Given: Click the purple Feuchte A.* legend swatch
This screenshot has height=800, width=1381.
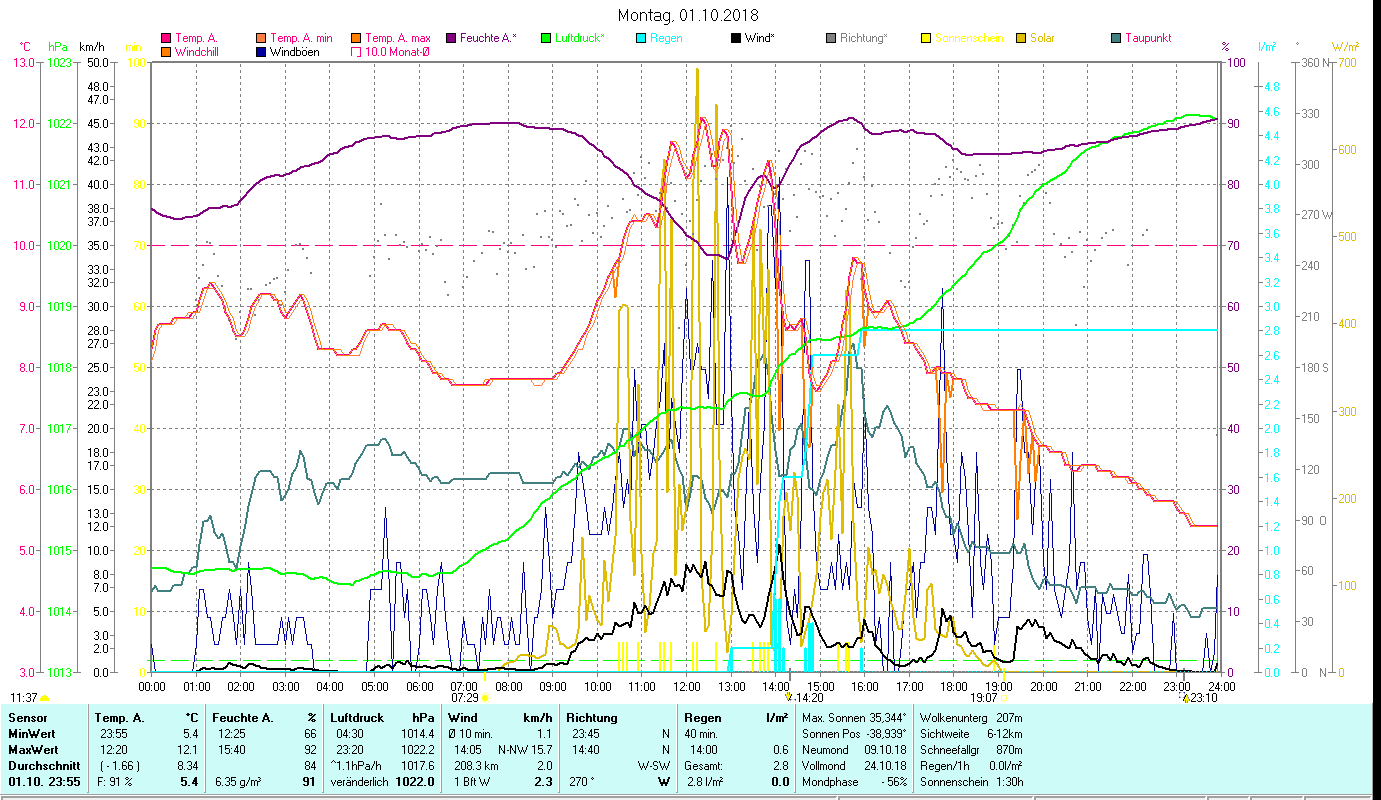Looking at the screenshot, I should (x=450, y=38).
